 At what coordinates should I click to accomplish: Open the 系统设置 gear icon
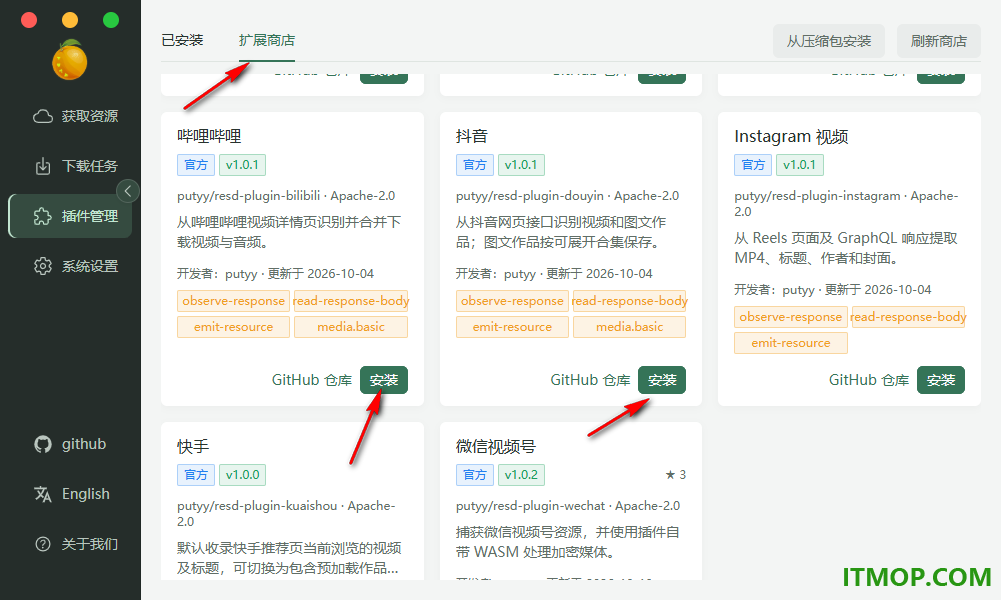[43, 266]
